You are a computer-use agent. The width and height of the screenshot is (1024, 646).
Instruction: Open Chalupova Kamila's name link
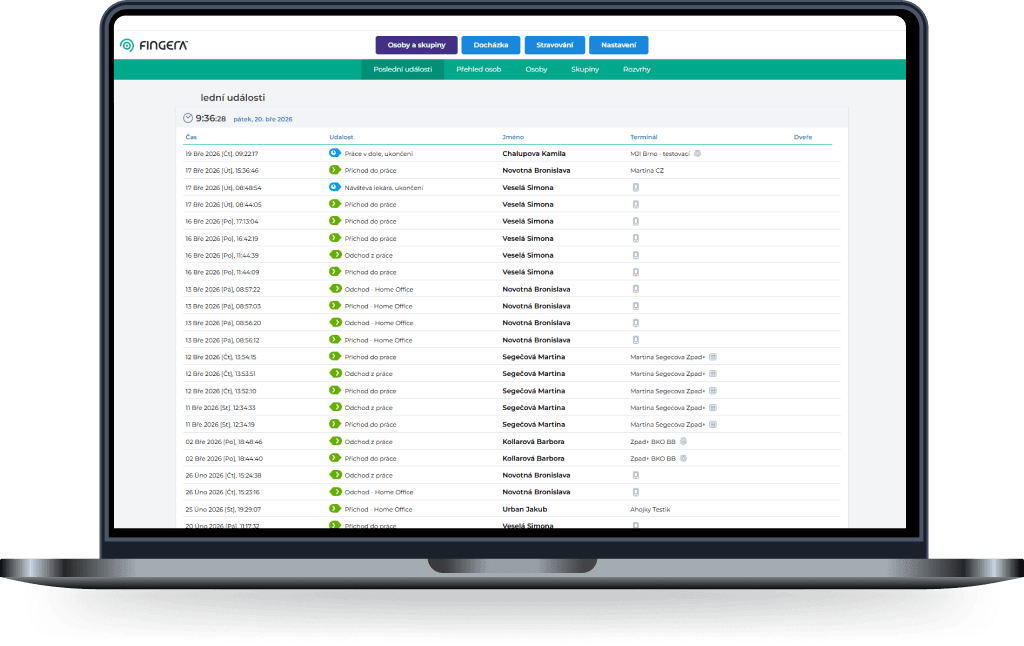(533, 153)
